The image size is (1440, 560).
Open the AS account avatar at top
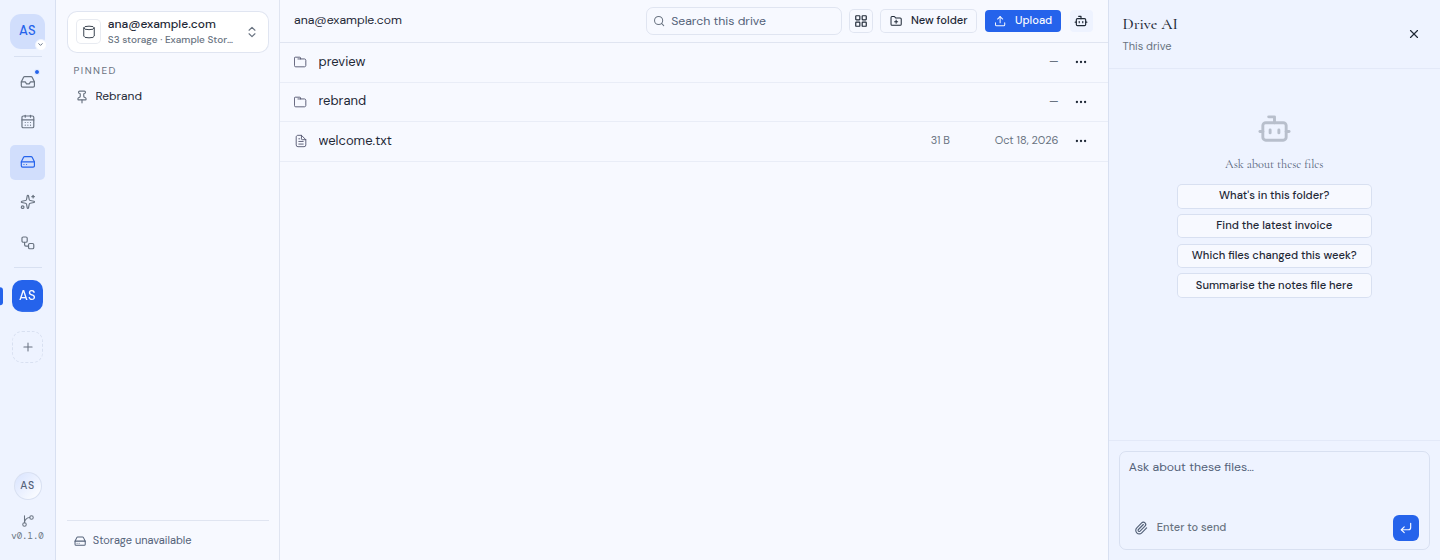pos(28,31)
